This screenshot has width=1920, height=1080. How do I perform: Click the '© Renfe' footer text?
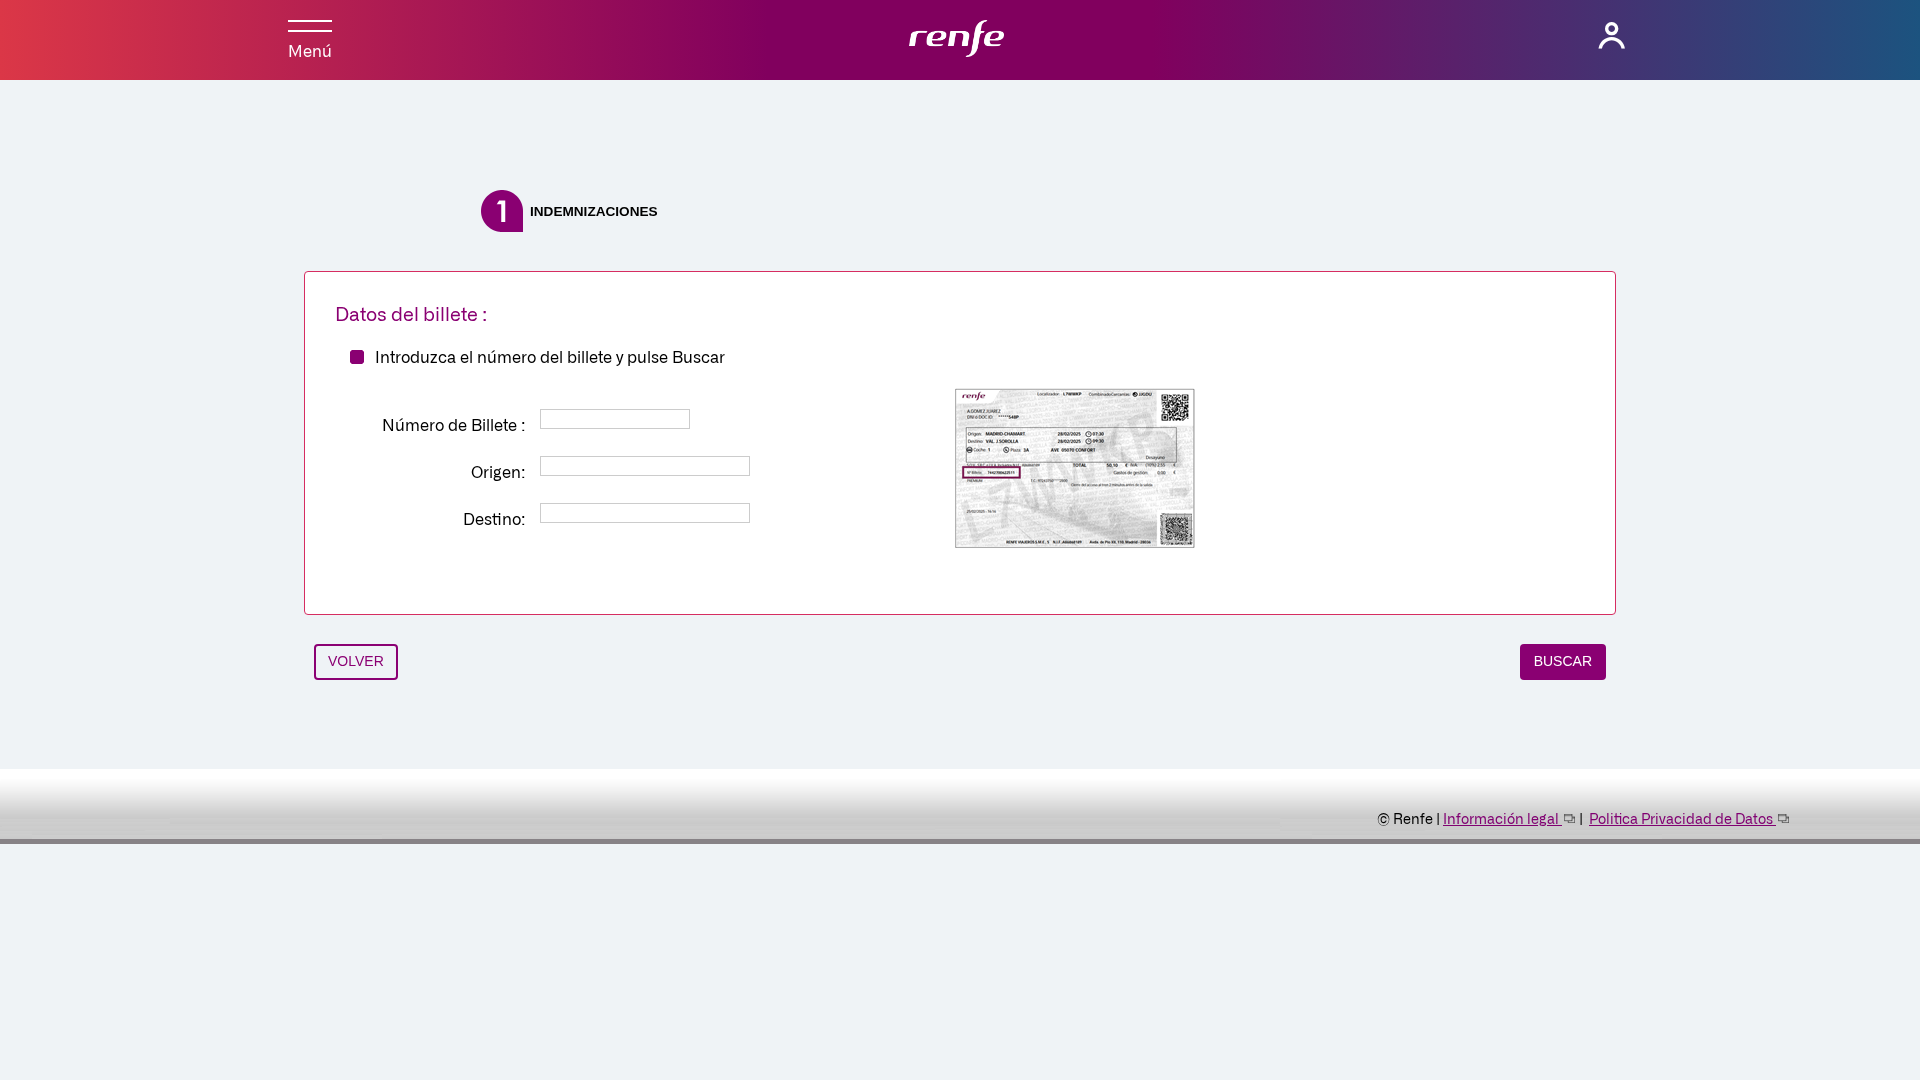click(1405, 819)
